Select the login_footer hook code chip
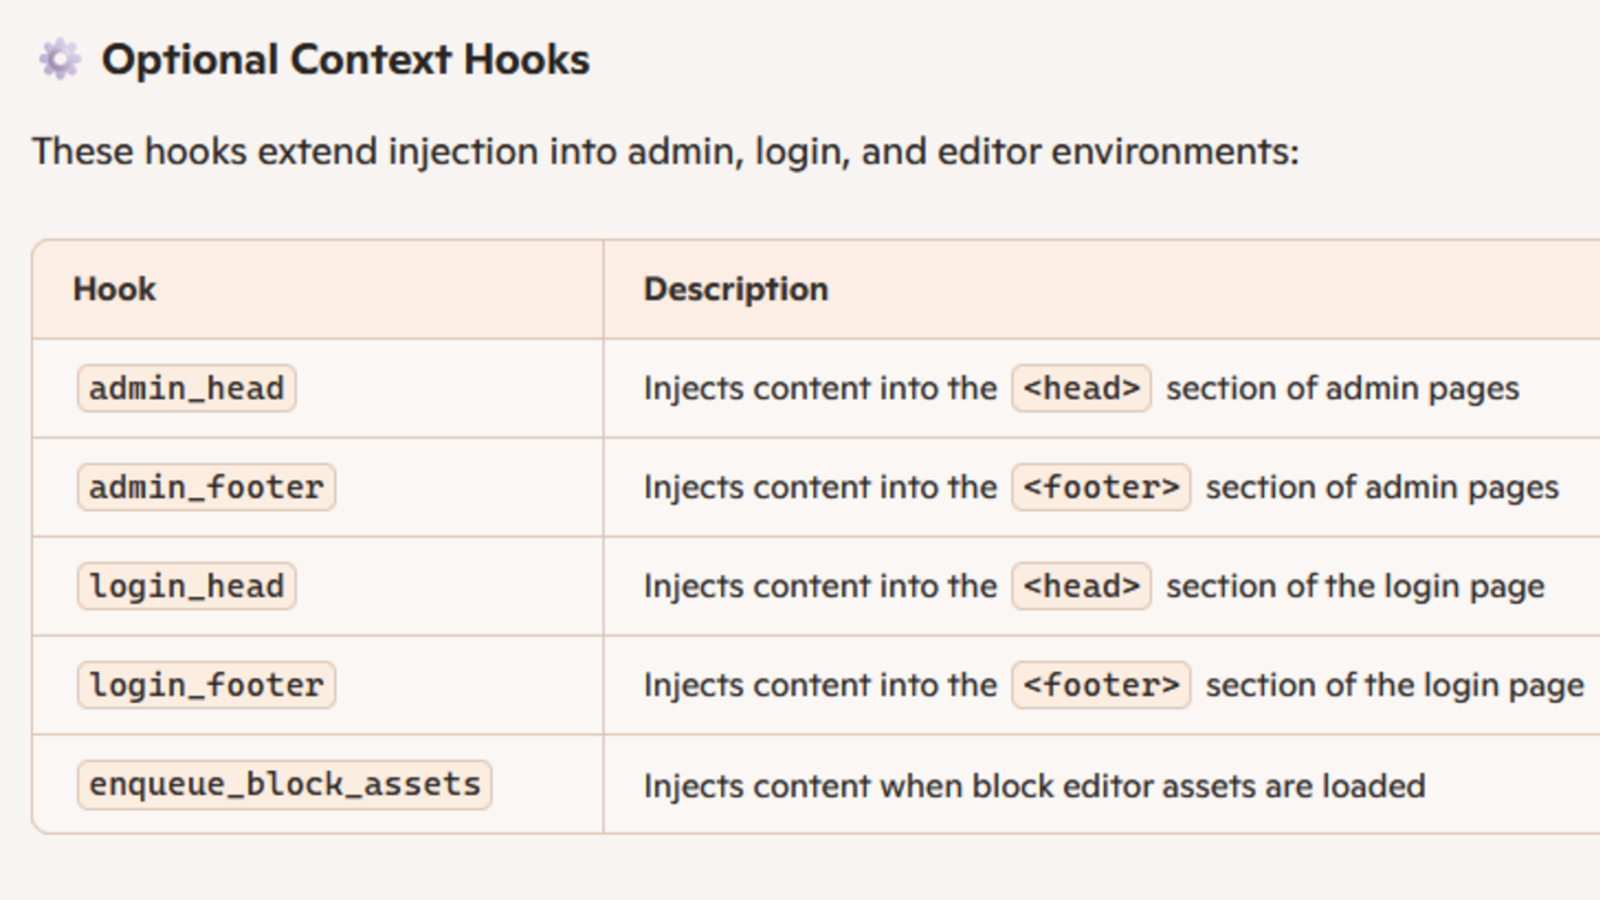This screenshot has width=1600, height=900. pos(206,685)
